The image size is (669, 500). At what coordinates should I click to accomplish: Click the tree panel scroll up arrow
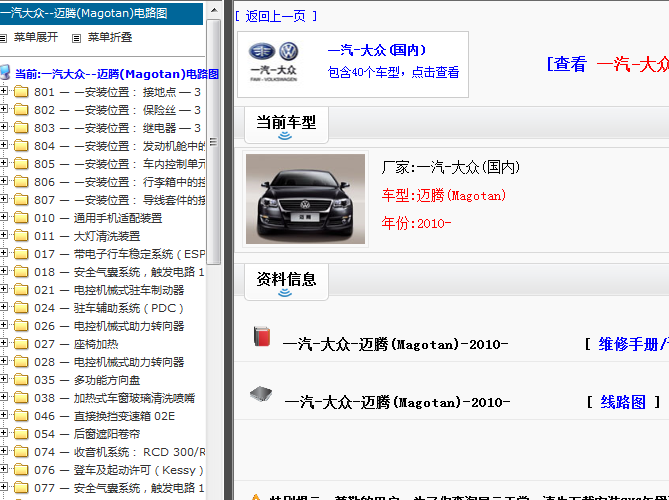click(214, 10)
